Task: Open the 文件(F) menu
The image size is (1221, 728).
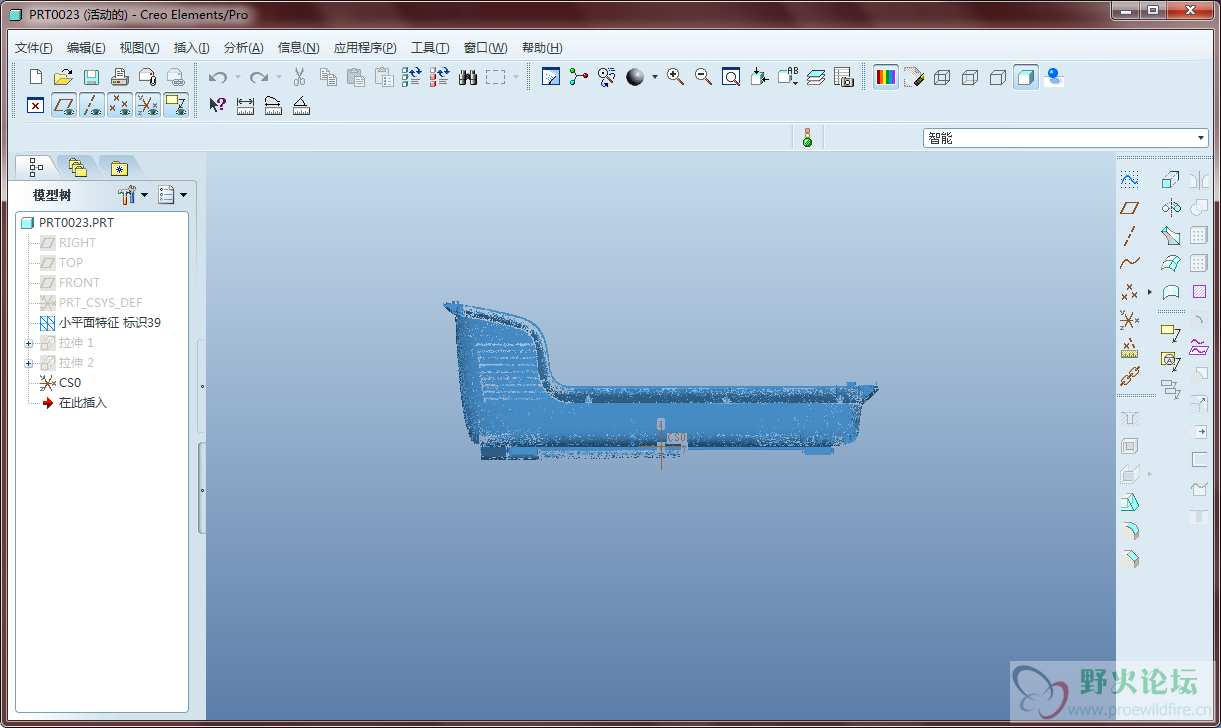Action: (34, 48)
